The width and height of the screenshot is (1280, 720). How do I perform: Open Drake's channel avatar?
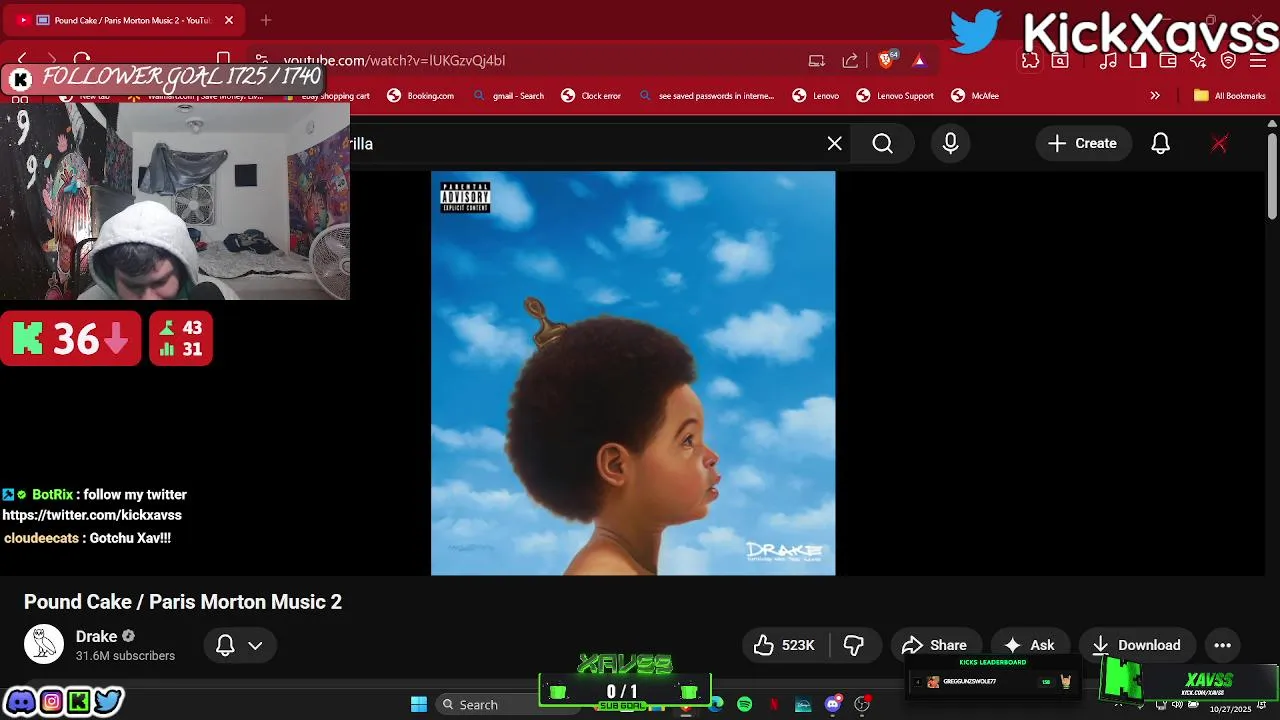44,645
